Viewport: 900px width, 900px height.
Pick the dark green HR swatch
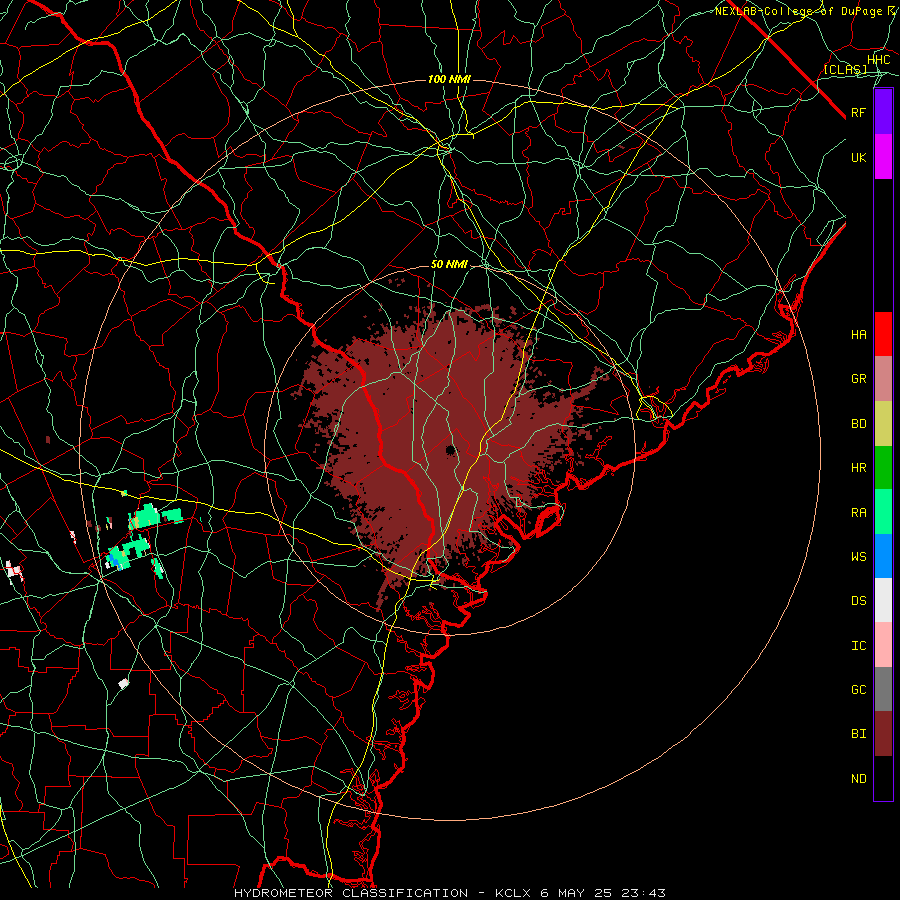coord(883,468)
